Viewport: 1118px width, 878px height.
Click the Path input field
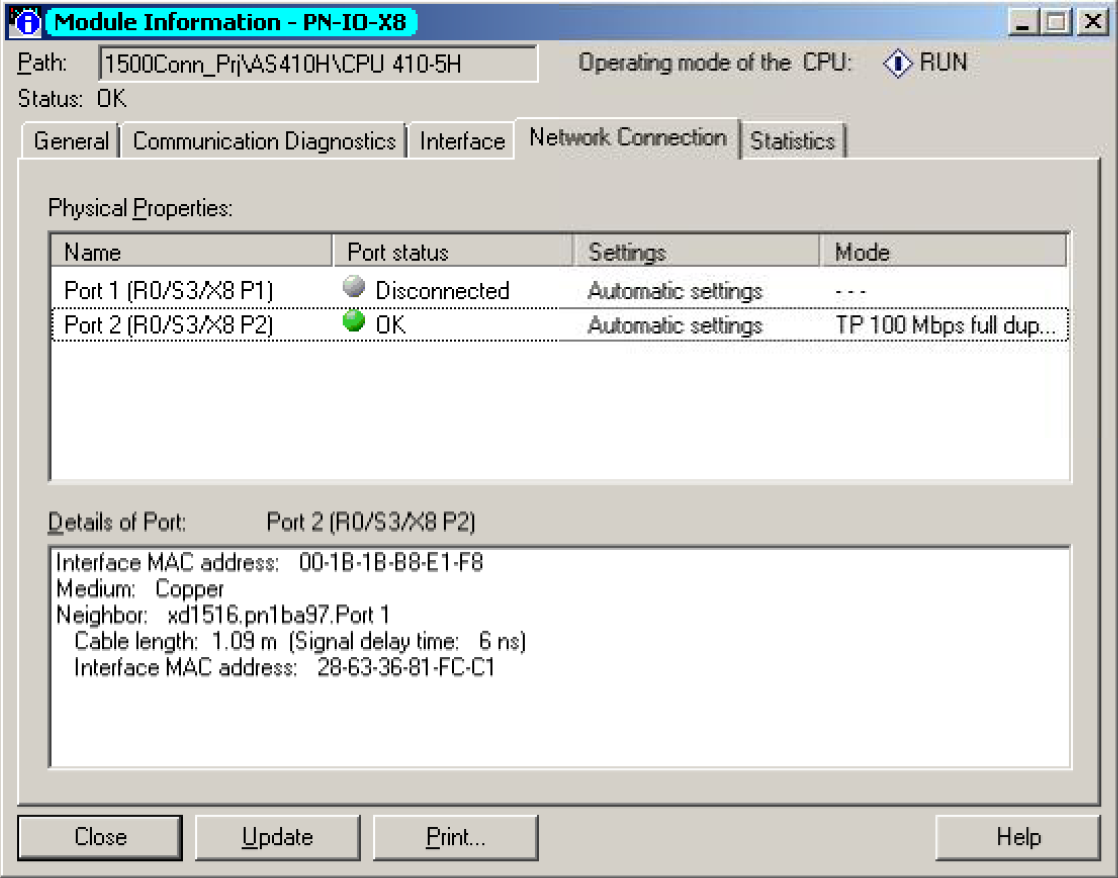tap(317, 63)
